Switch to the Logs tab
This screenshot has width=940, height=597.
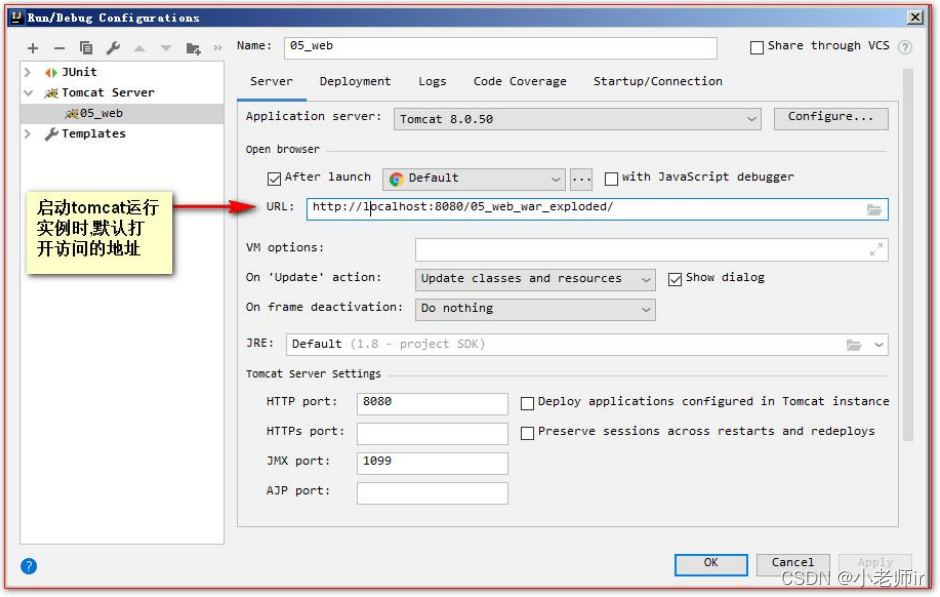click(x=432, y=82)
